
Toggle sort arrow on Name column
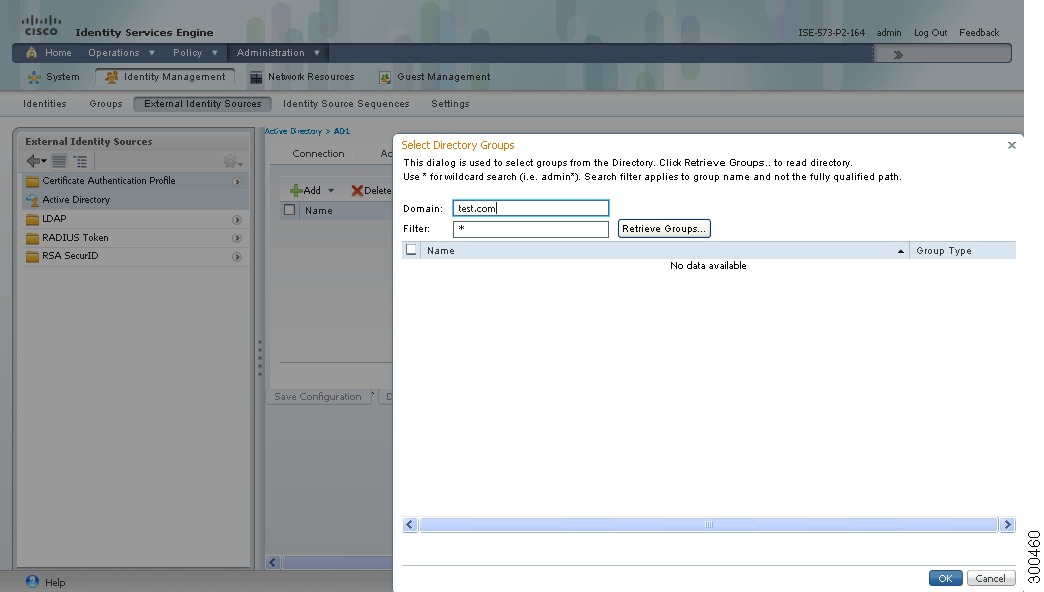901,251
